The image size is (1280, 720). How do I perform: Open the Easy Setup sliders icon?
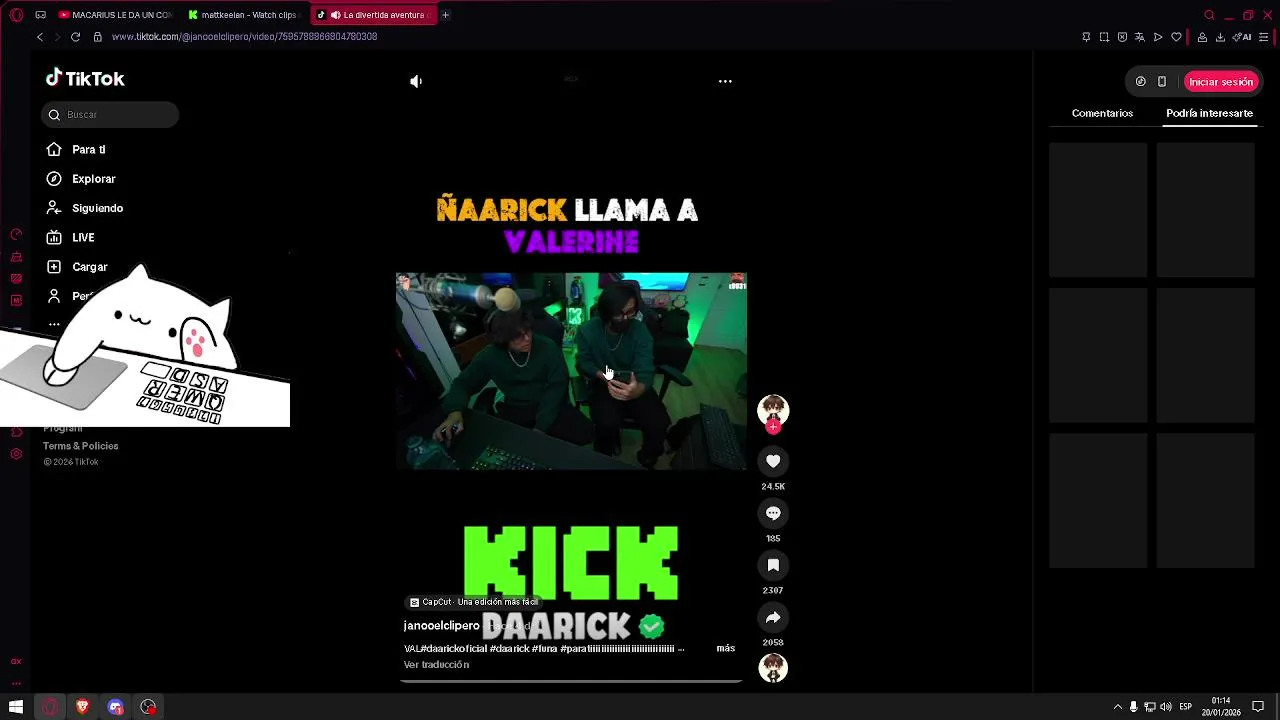(1264, 37)
